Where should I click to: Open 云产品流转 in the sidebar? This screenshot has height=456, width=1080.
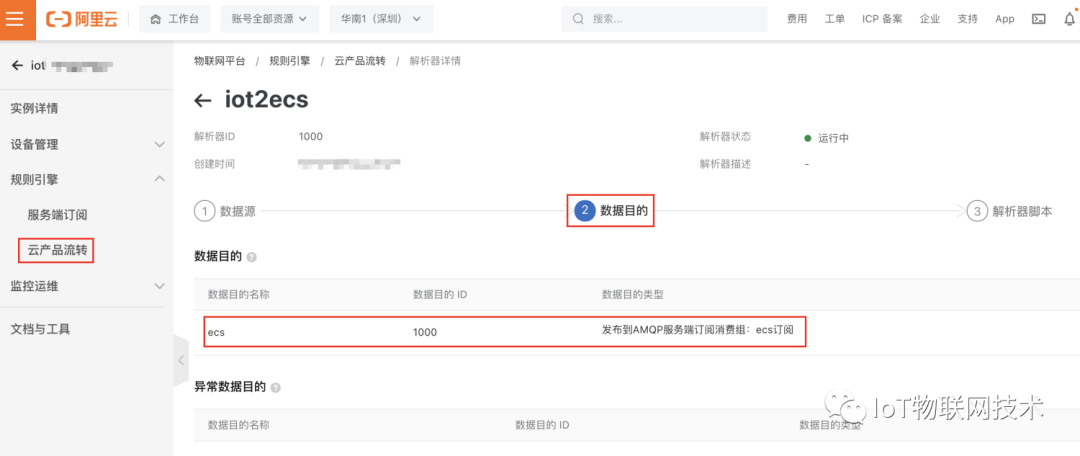pos(57,251)
